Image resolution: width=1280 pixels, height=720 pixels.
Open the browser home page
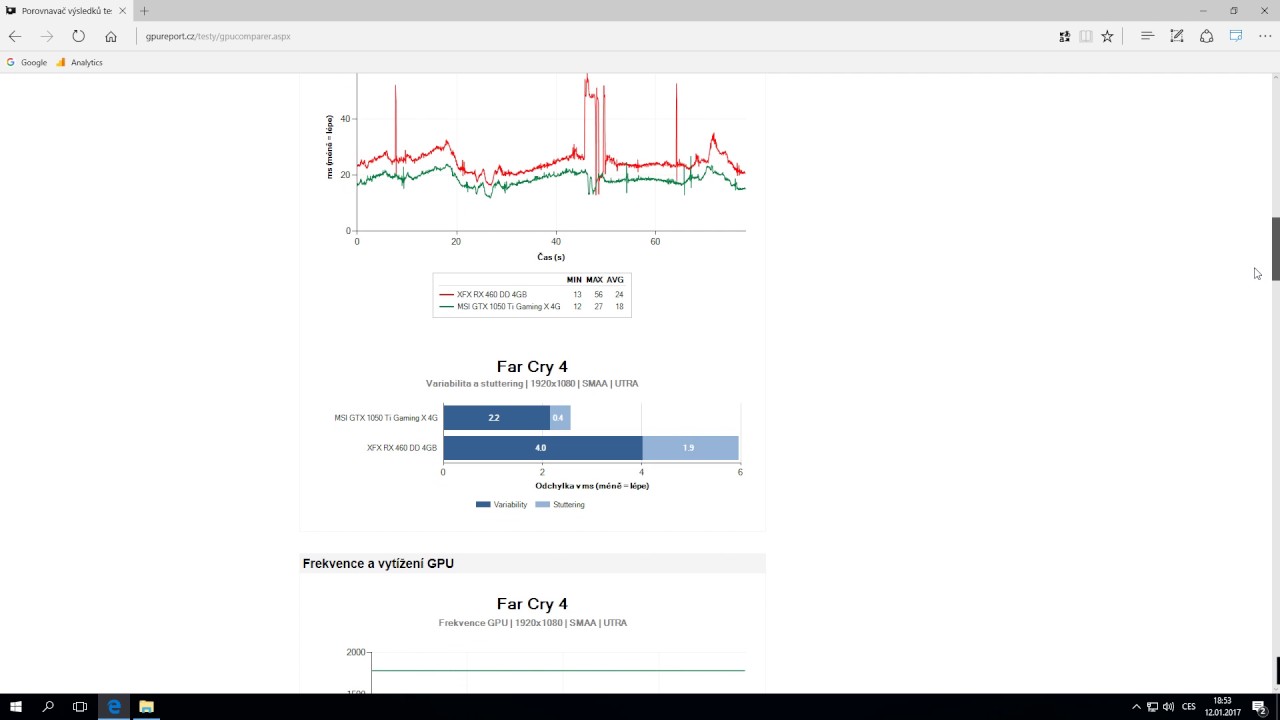110,36
